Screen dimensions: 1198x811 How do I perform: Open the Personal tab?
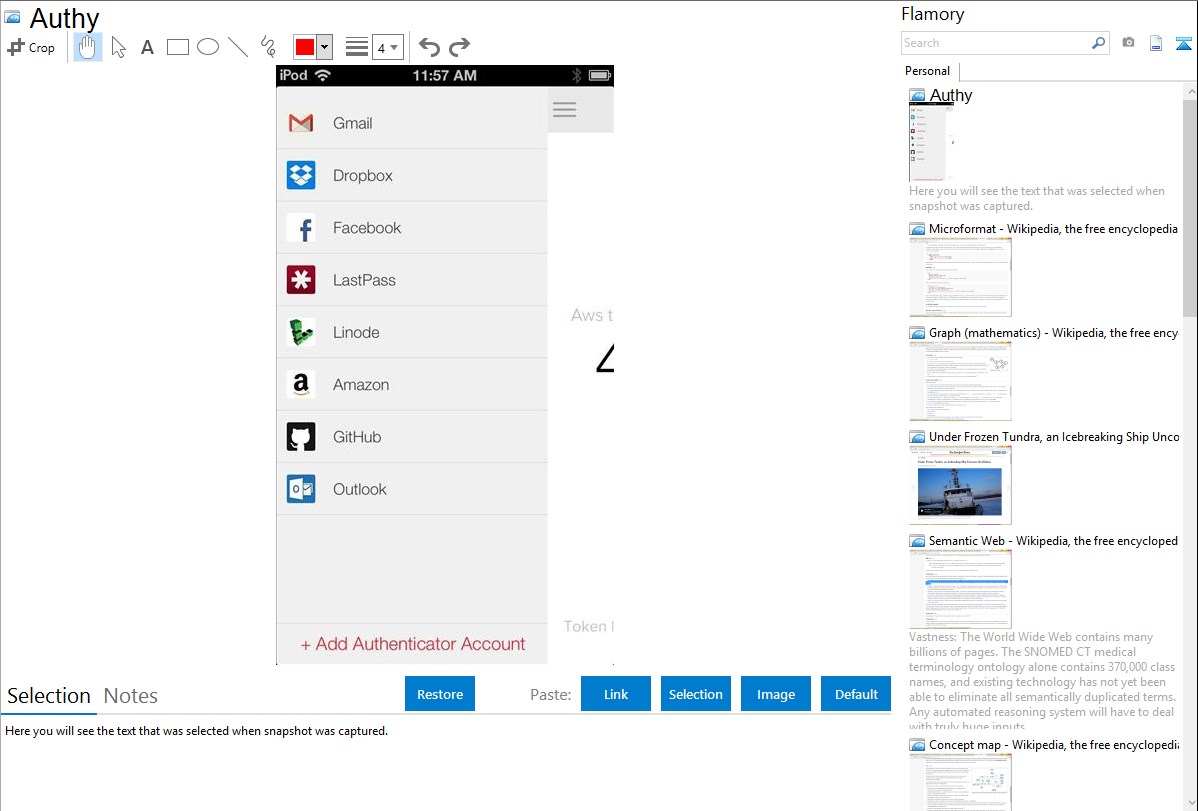[x=928, y=71]
